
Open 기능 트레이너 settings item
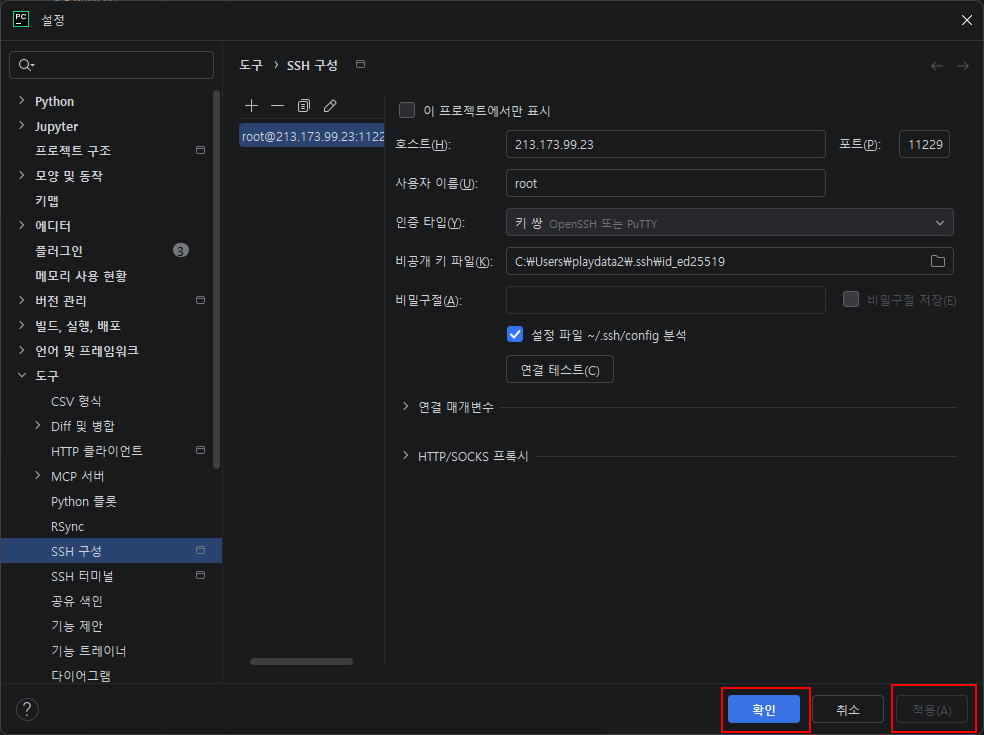click(x=88, y=651)
